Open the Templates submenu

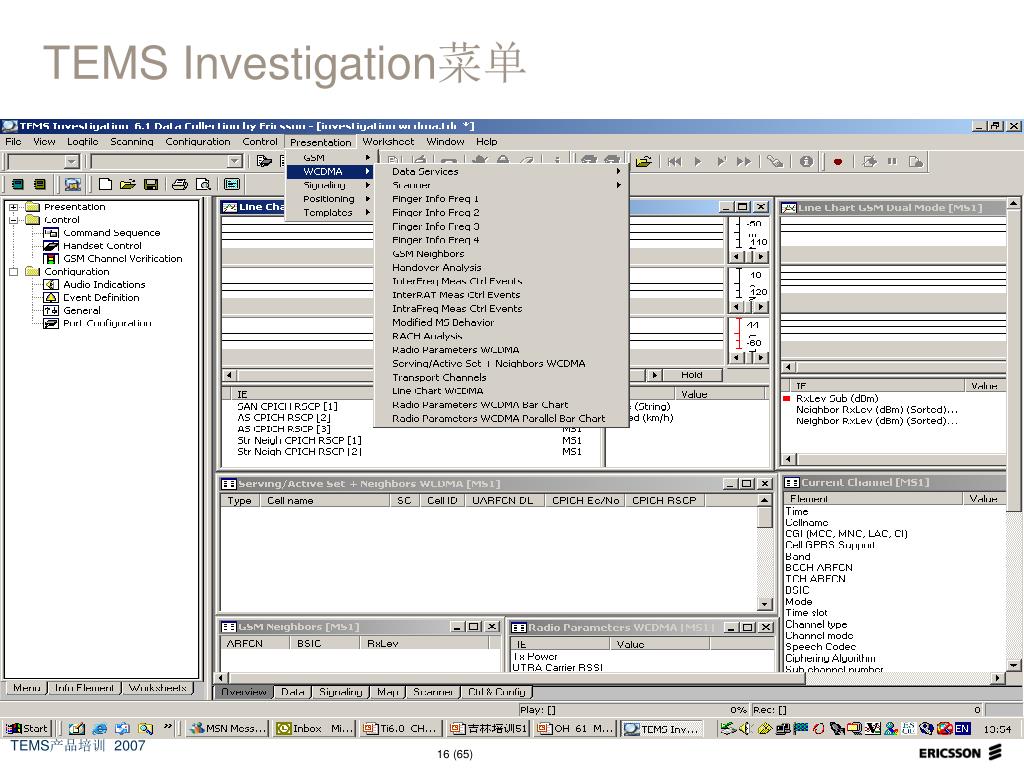point(330,212)
